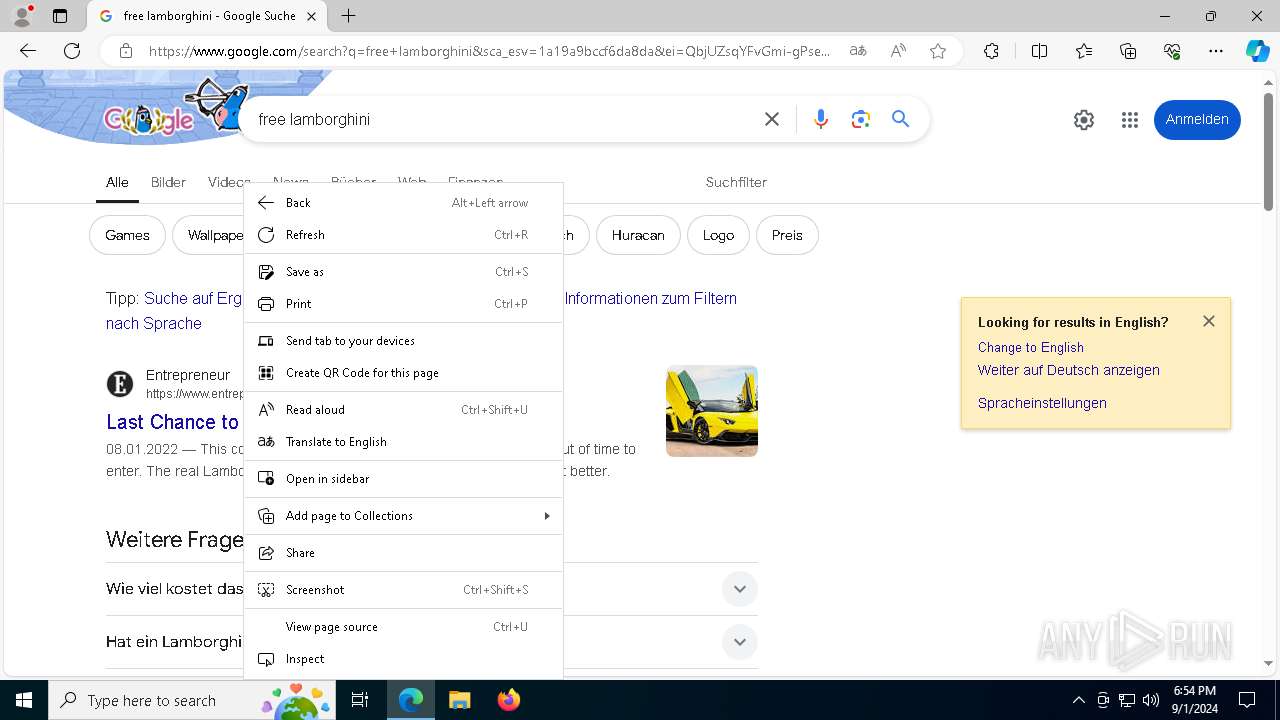Screen dimensions: 1280x720
Task: Click the Windows taskbar search box
Action: pos(192,700)
